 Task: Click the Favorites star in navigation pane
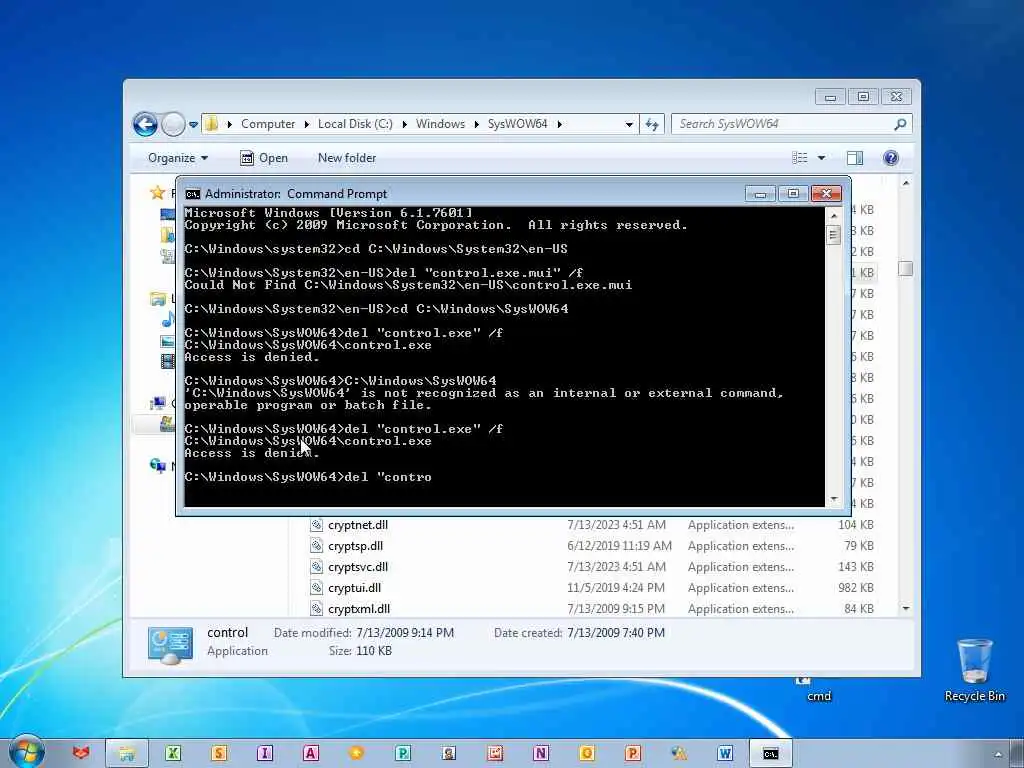tap(157, 193)
